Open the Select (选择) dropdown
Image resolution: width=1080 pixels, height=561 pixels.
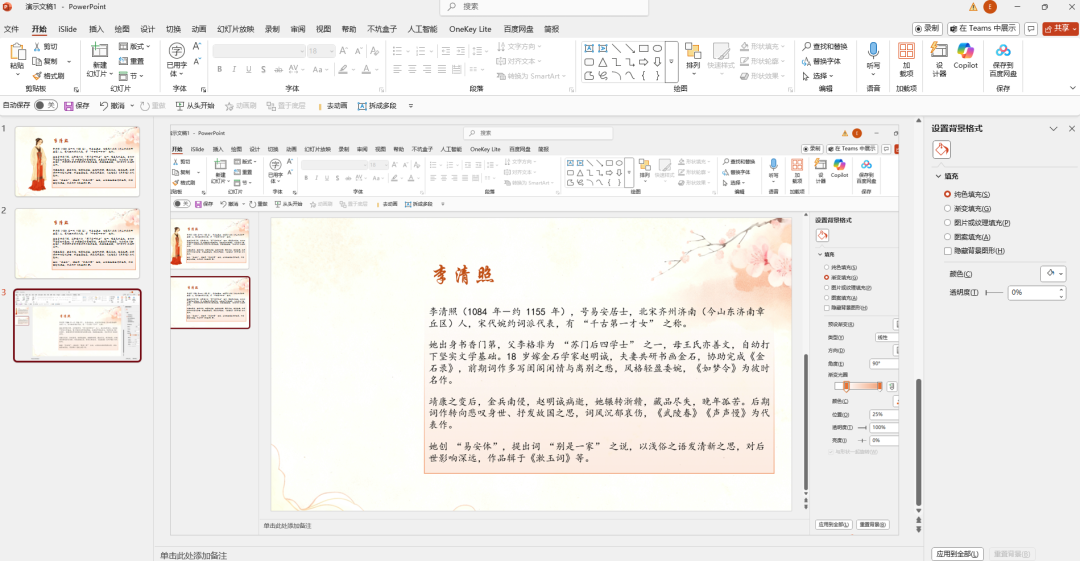[818, 76]
